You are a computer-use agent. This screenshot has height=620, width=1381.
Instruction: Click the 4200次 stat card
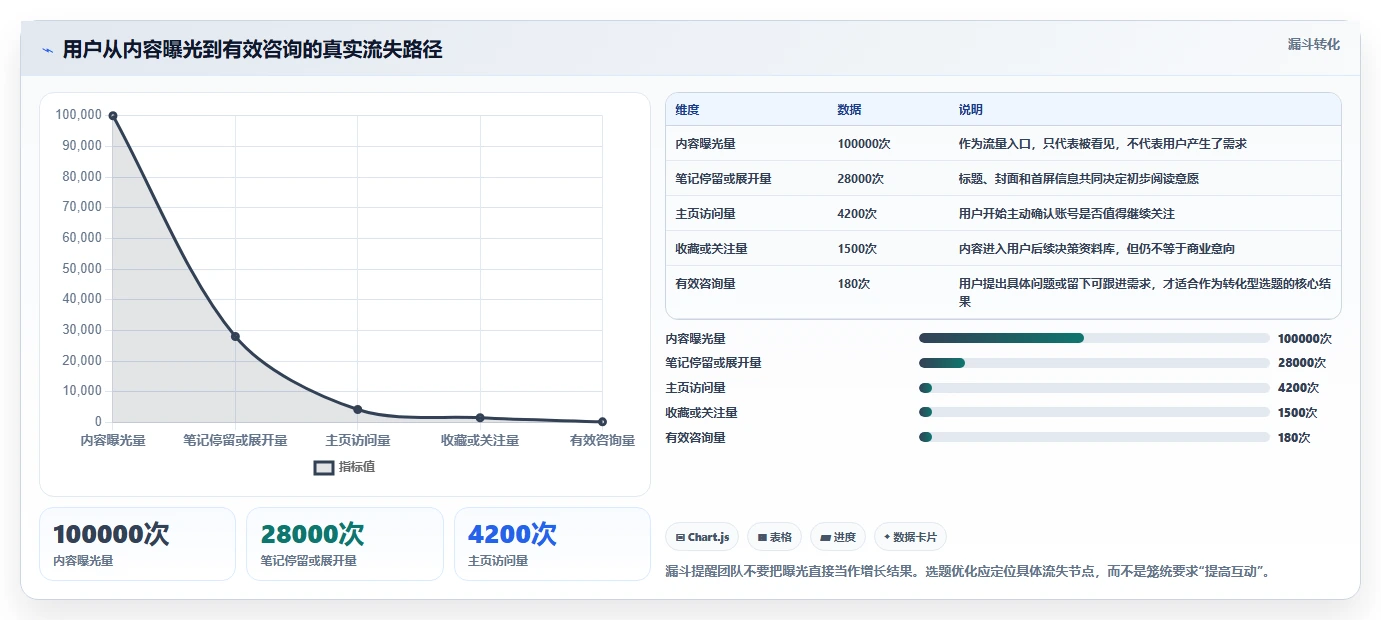tap(552, 544)
